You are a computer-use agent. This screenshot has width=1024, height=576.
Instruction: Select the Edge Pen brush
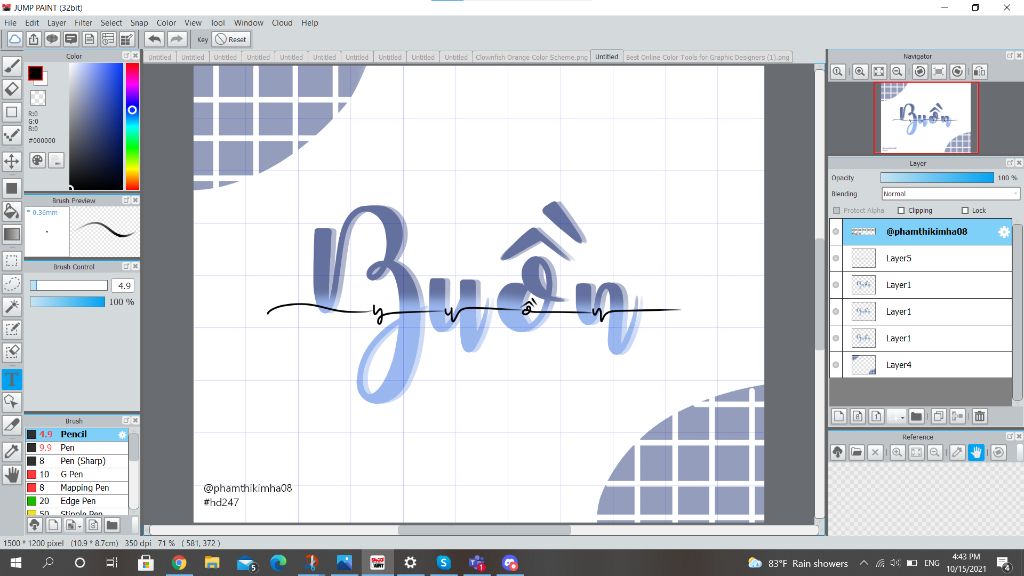coord(77,501)
